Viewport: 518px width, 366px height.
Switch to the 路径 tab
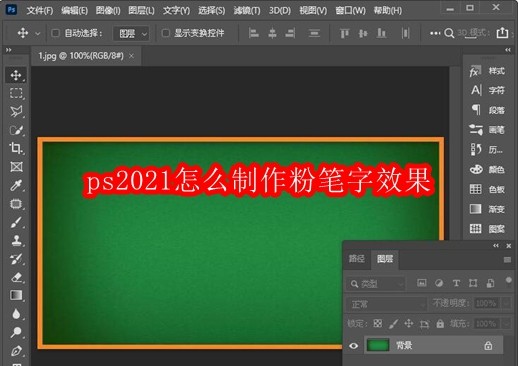(357, 259)
